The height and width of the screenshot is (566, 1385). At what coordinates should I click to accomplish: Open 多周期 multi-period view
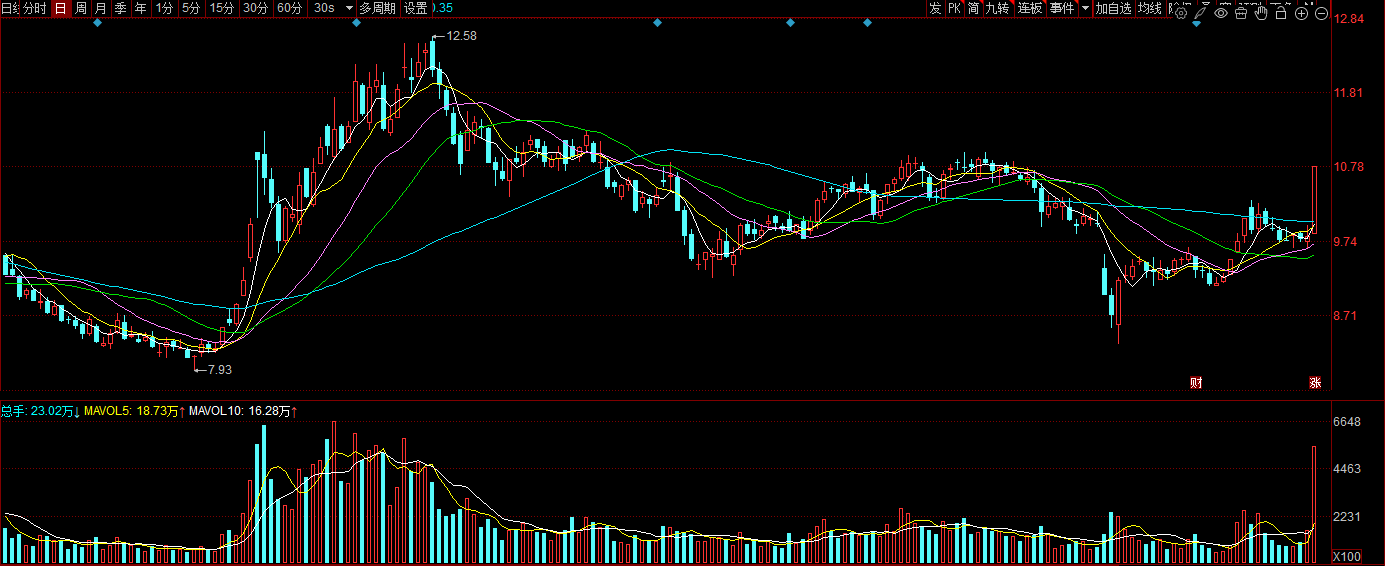(x=378, y=8)
